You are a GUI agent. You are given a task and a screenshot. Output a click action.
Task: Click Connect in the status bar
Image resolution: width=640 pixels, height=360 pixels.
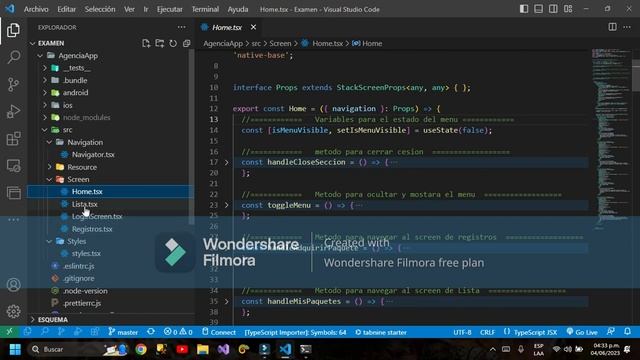pos(219,332)
